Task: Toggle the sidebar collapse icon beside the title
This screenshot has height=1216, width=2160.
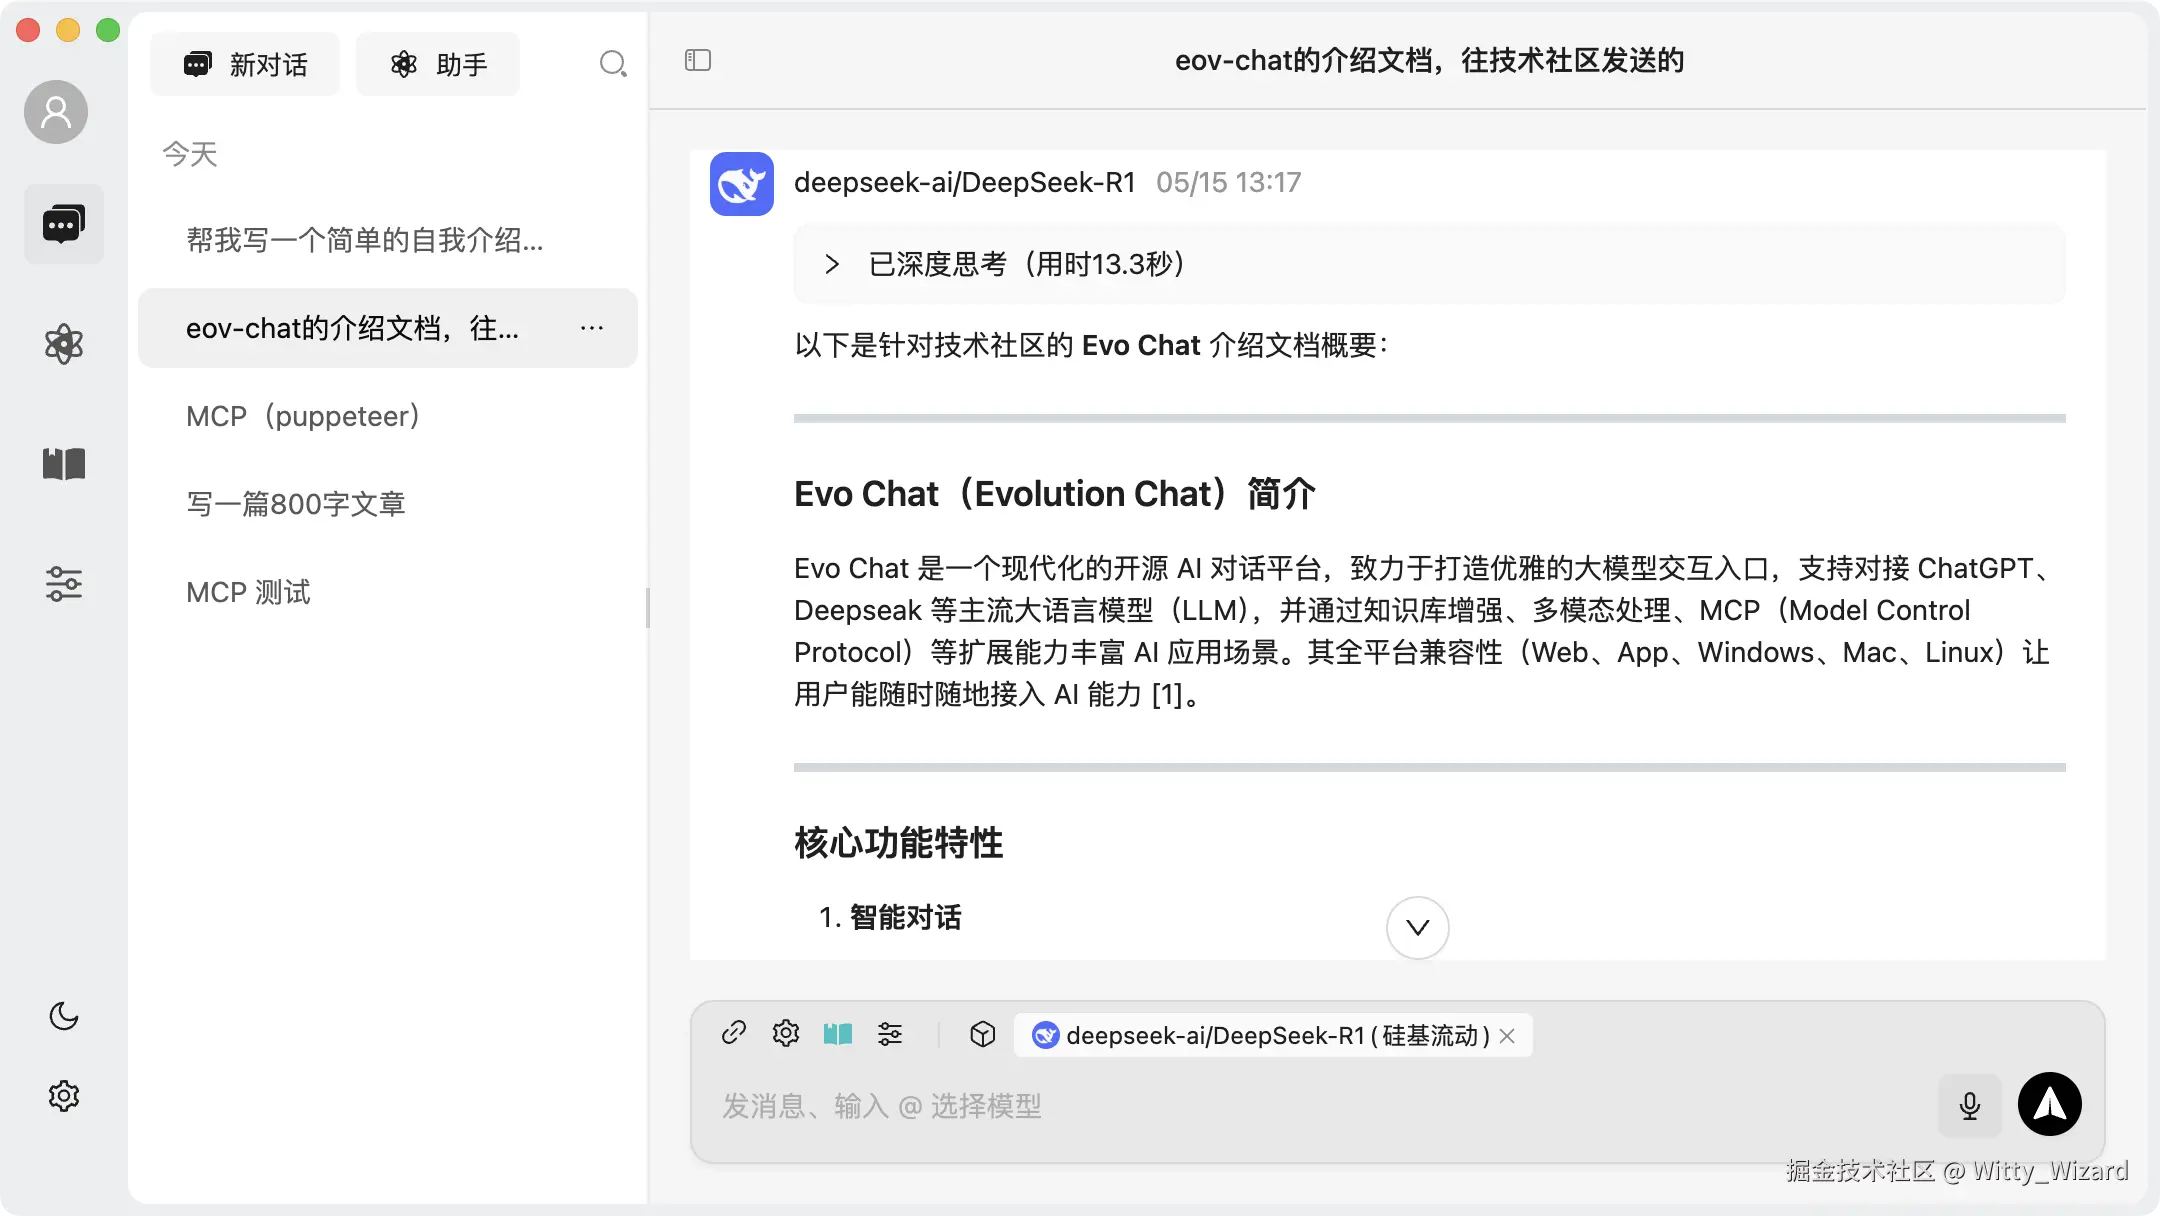Action: click(697, 60)
